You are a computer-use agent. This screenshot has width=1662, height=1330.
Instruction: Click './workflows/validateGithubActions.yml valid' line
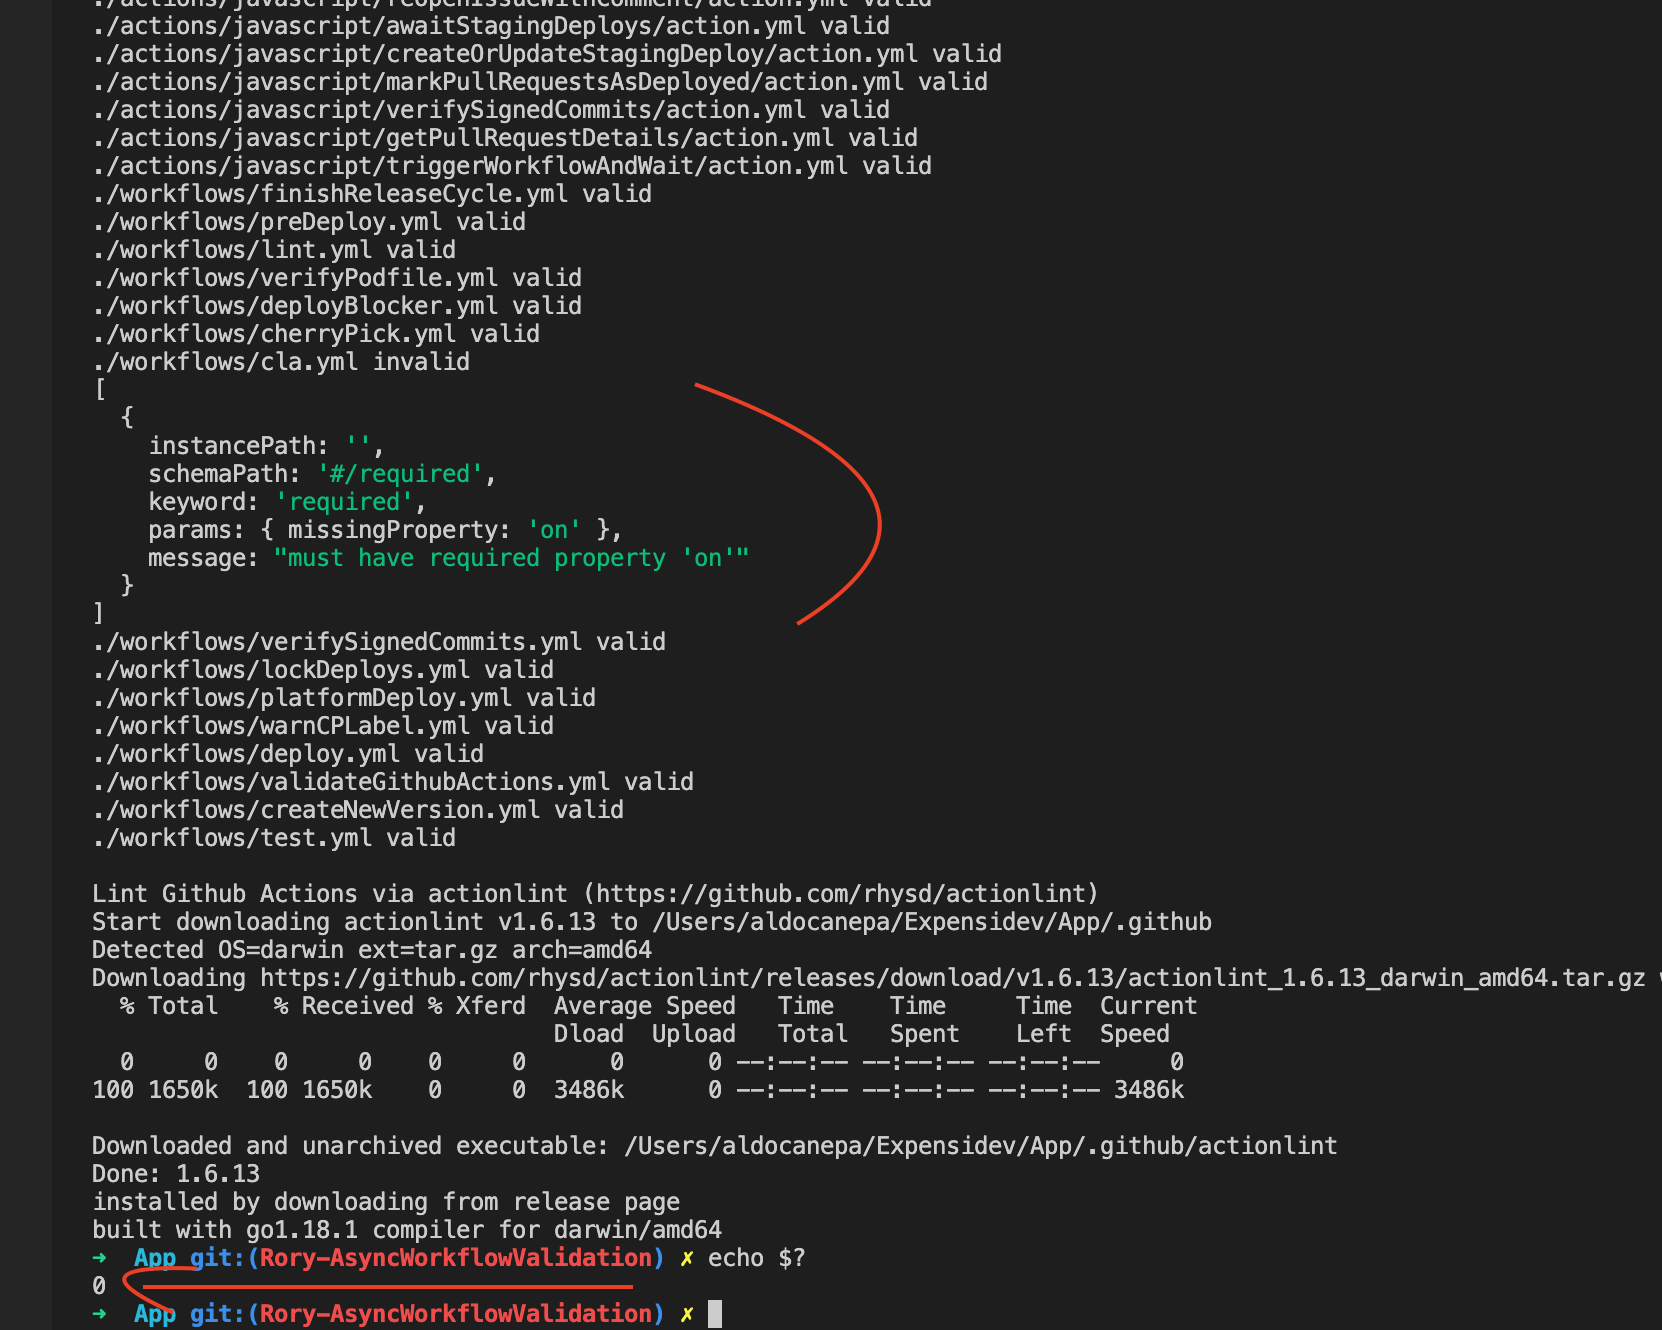pos(393,782)
